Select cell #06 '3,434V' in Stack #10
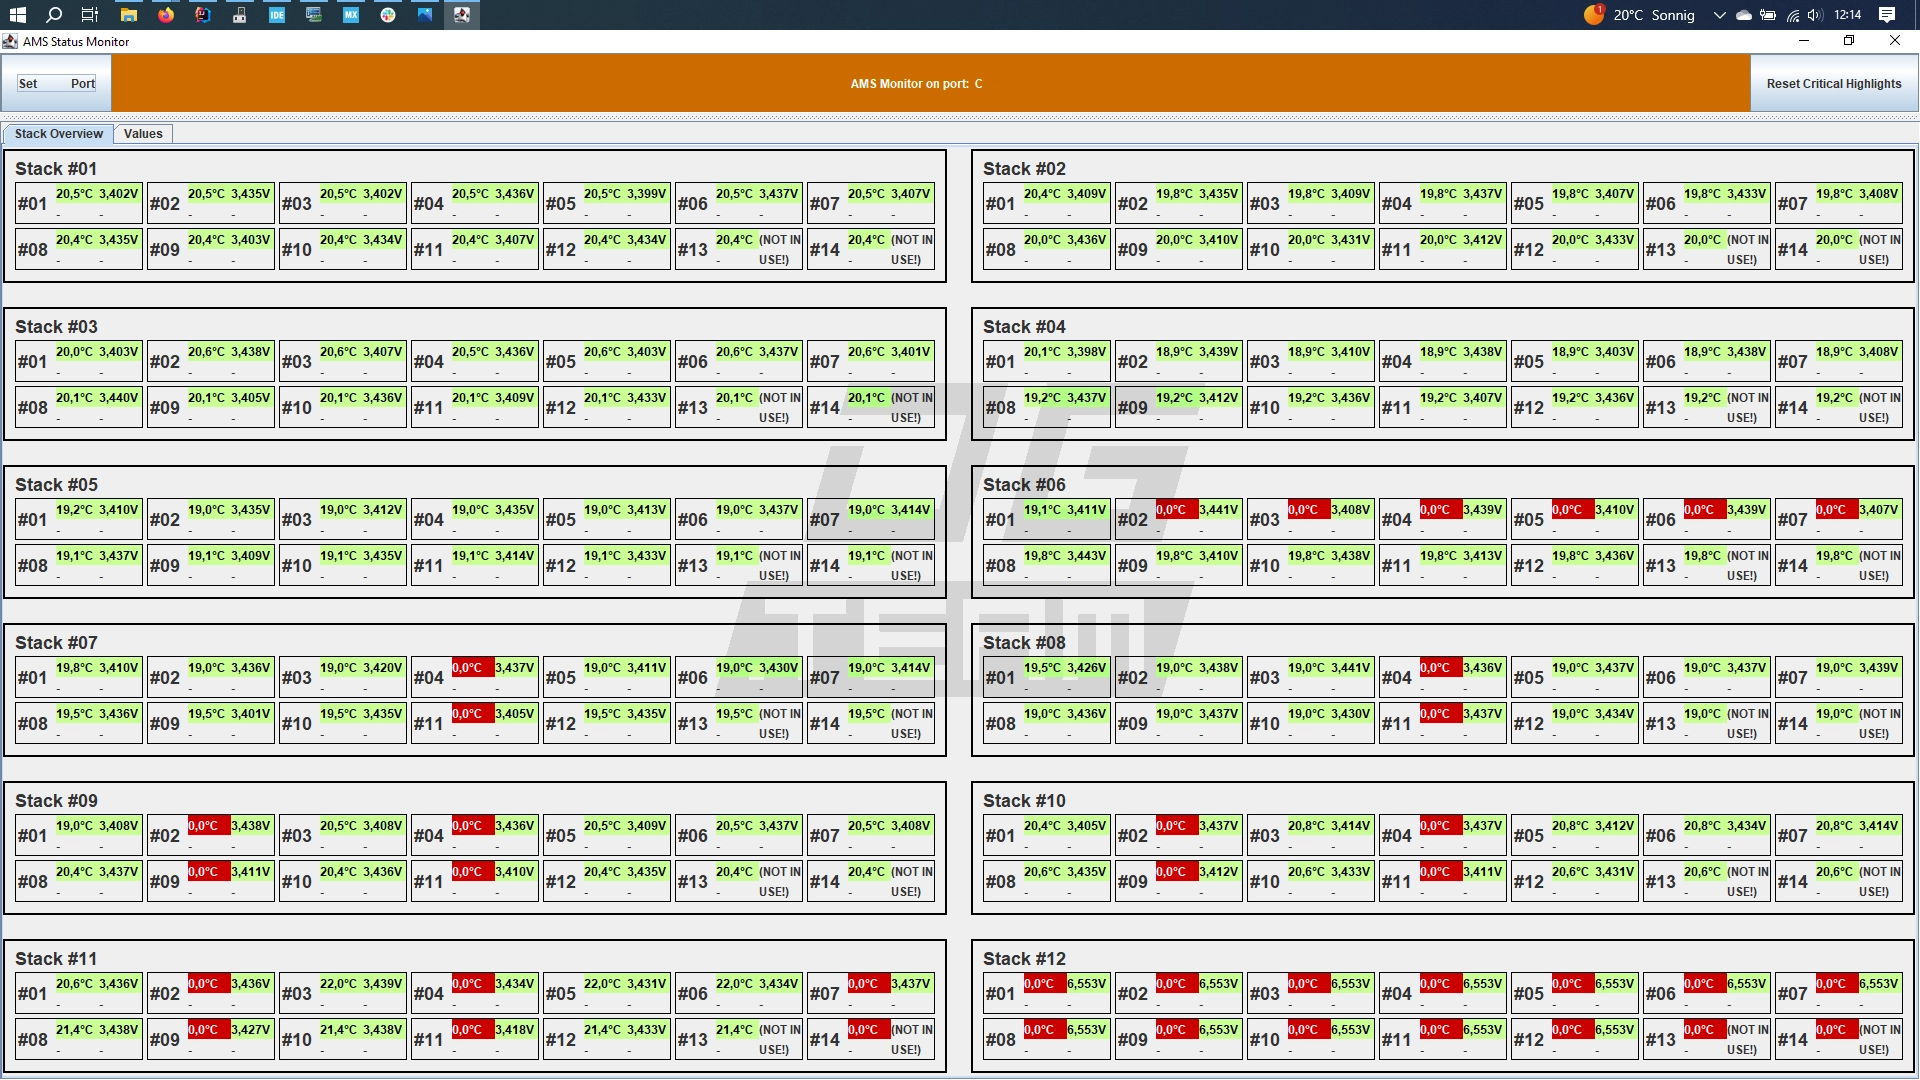1920x1080 pixels. coord(1707,835)
